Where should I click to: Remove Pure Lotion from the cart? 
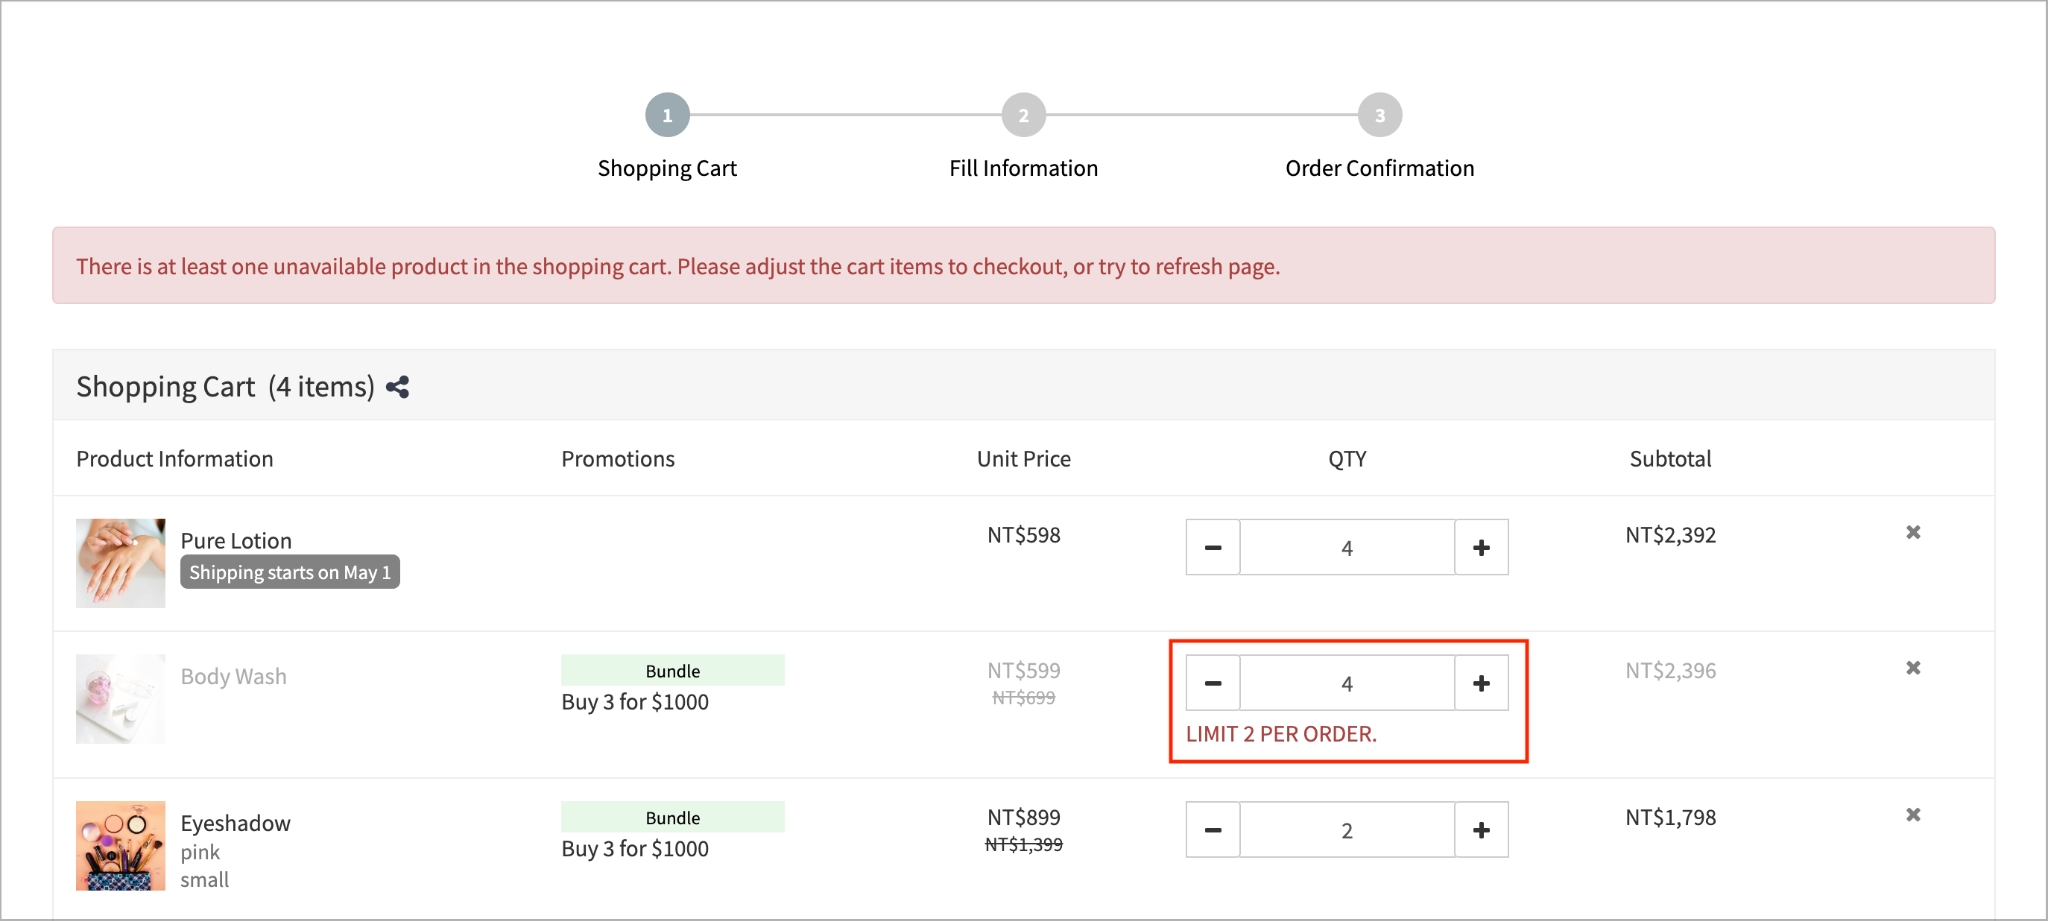[x=1913, y=532]
